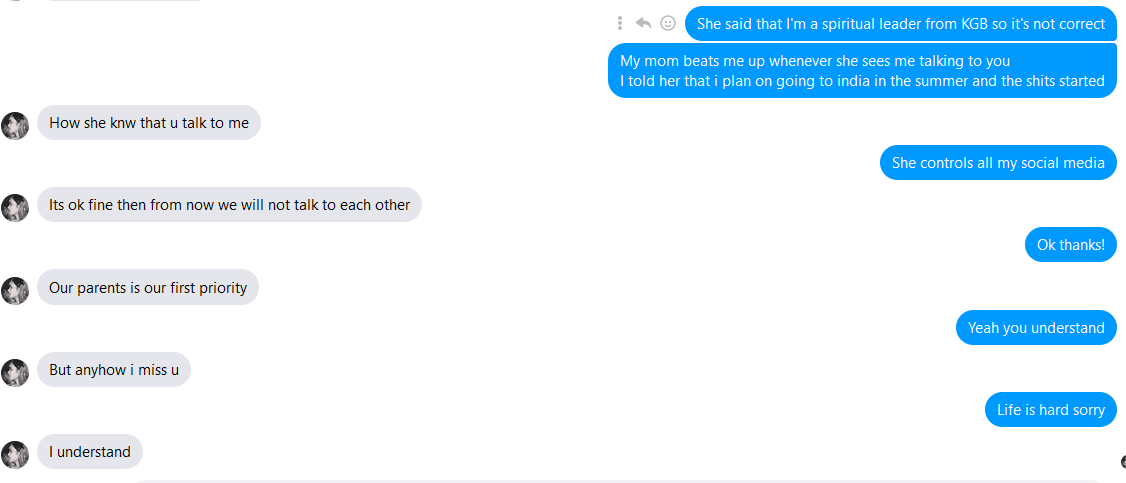Click the "Ok thanks!" message bubble
Viewport: 1126px width, 483px height.
tap(1070, 245)
